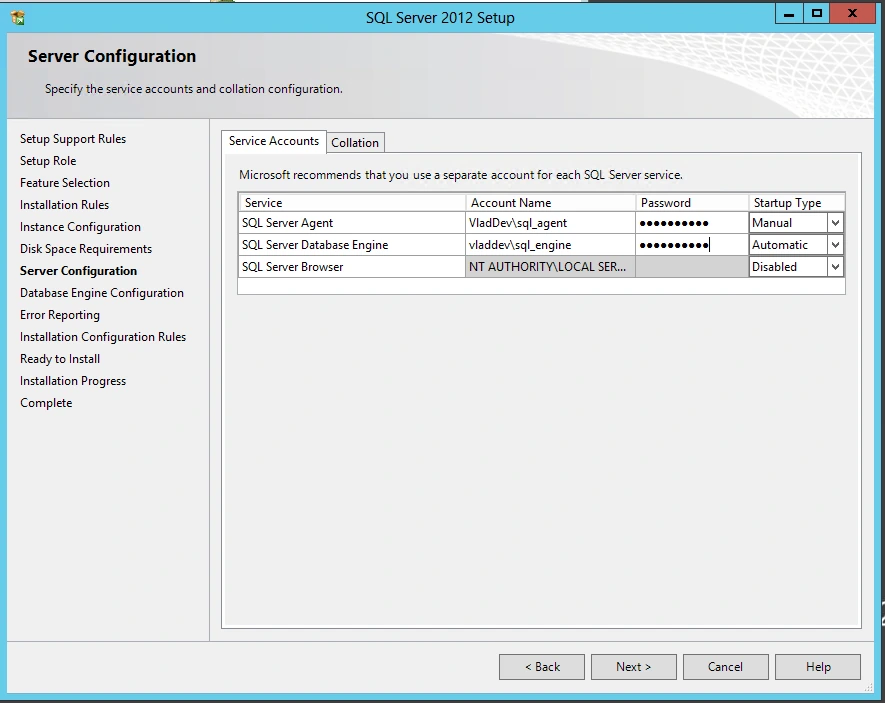Return to the previous step with Back
The height and width of the screenshot is (703, 885).
pos(542,667)
